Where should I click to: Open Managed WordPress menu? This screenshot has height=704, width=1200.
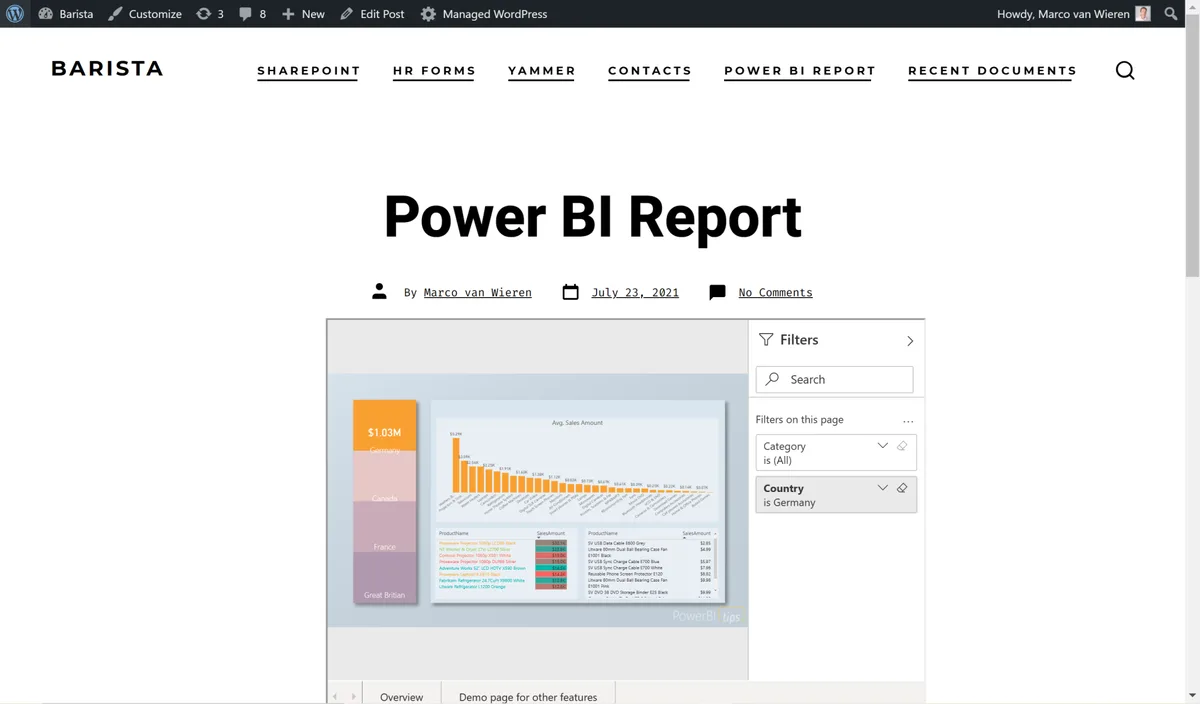484,14
